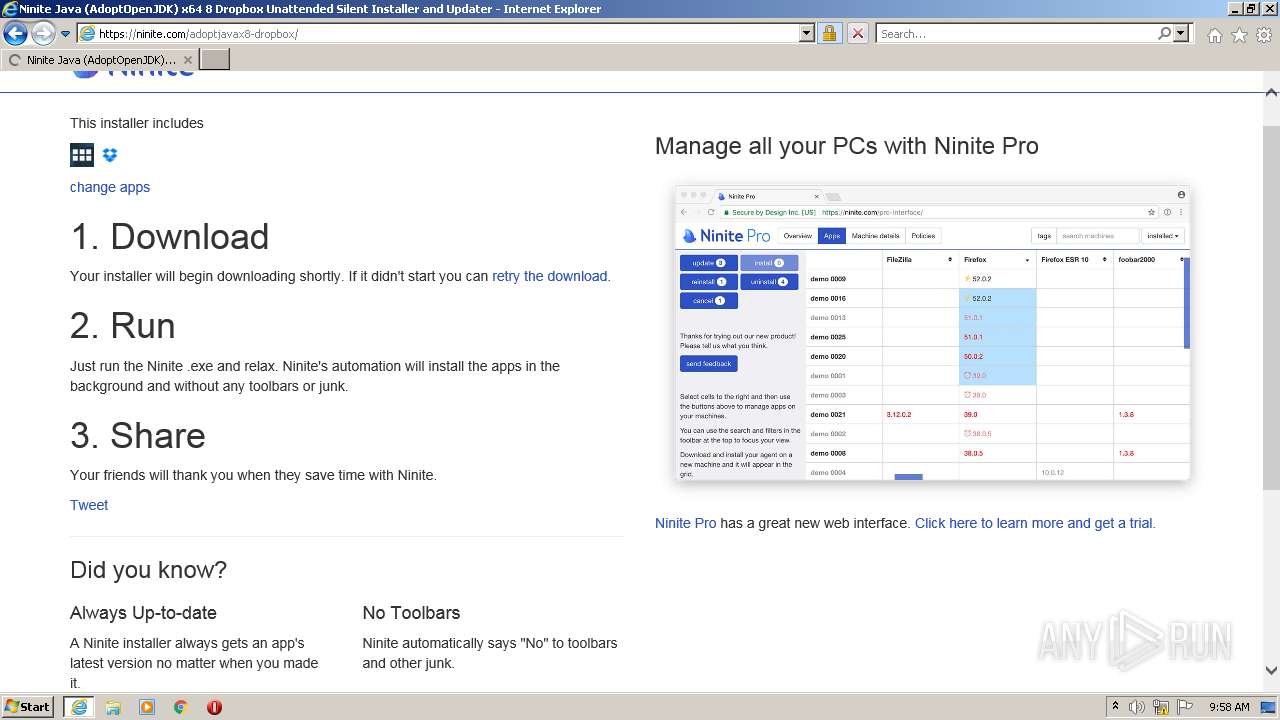Open a new blank tab

click(215, 59)
